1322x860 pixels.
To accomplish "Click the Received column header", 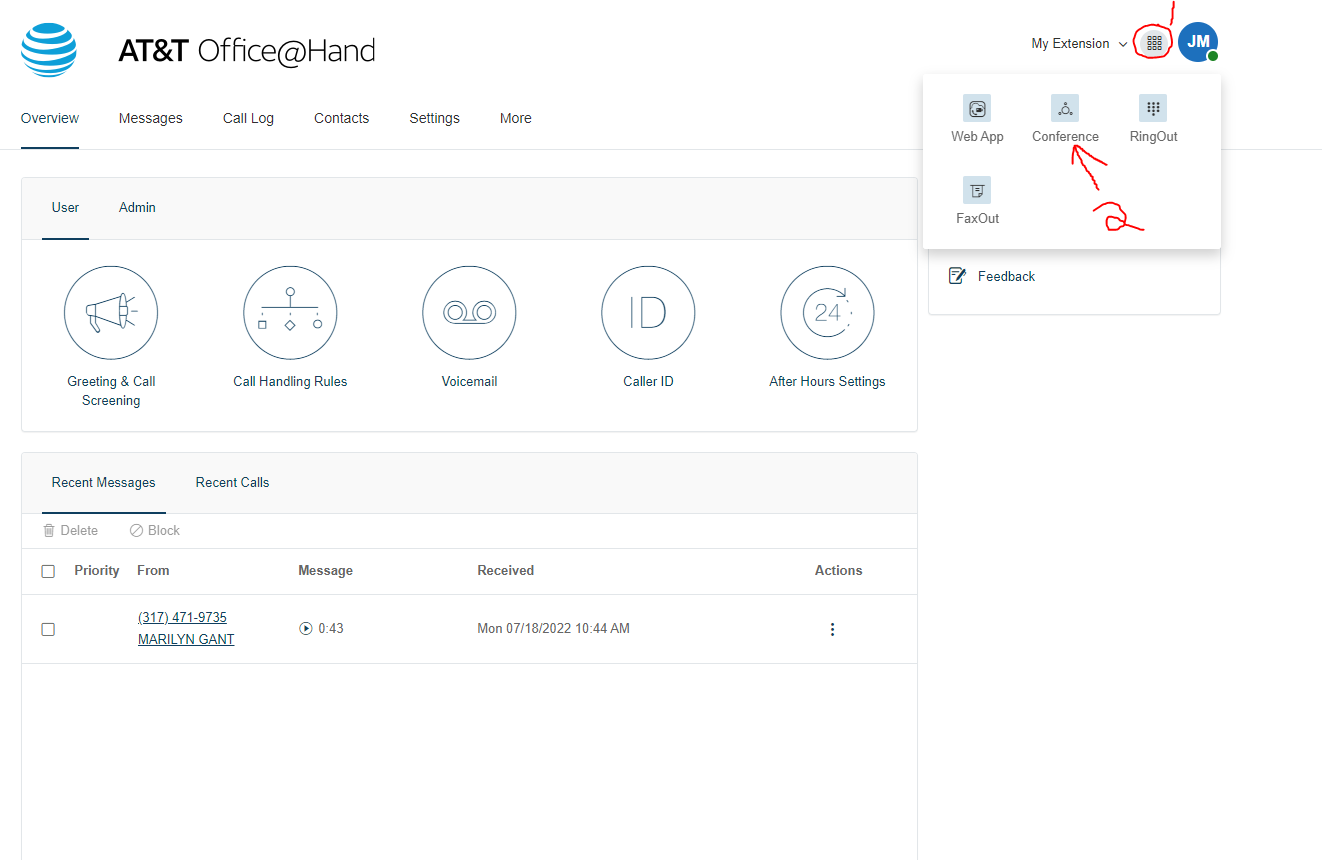I will point(506,570).
